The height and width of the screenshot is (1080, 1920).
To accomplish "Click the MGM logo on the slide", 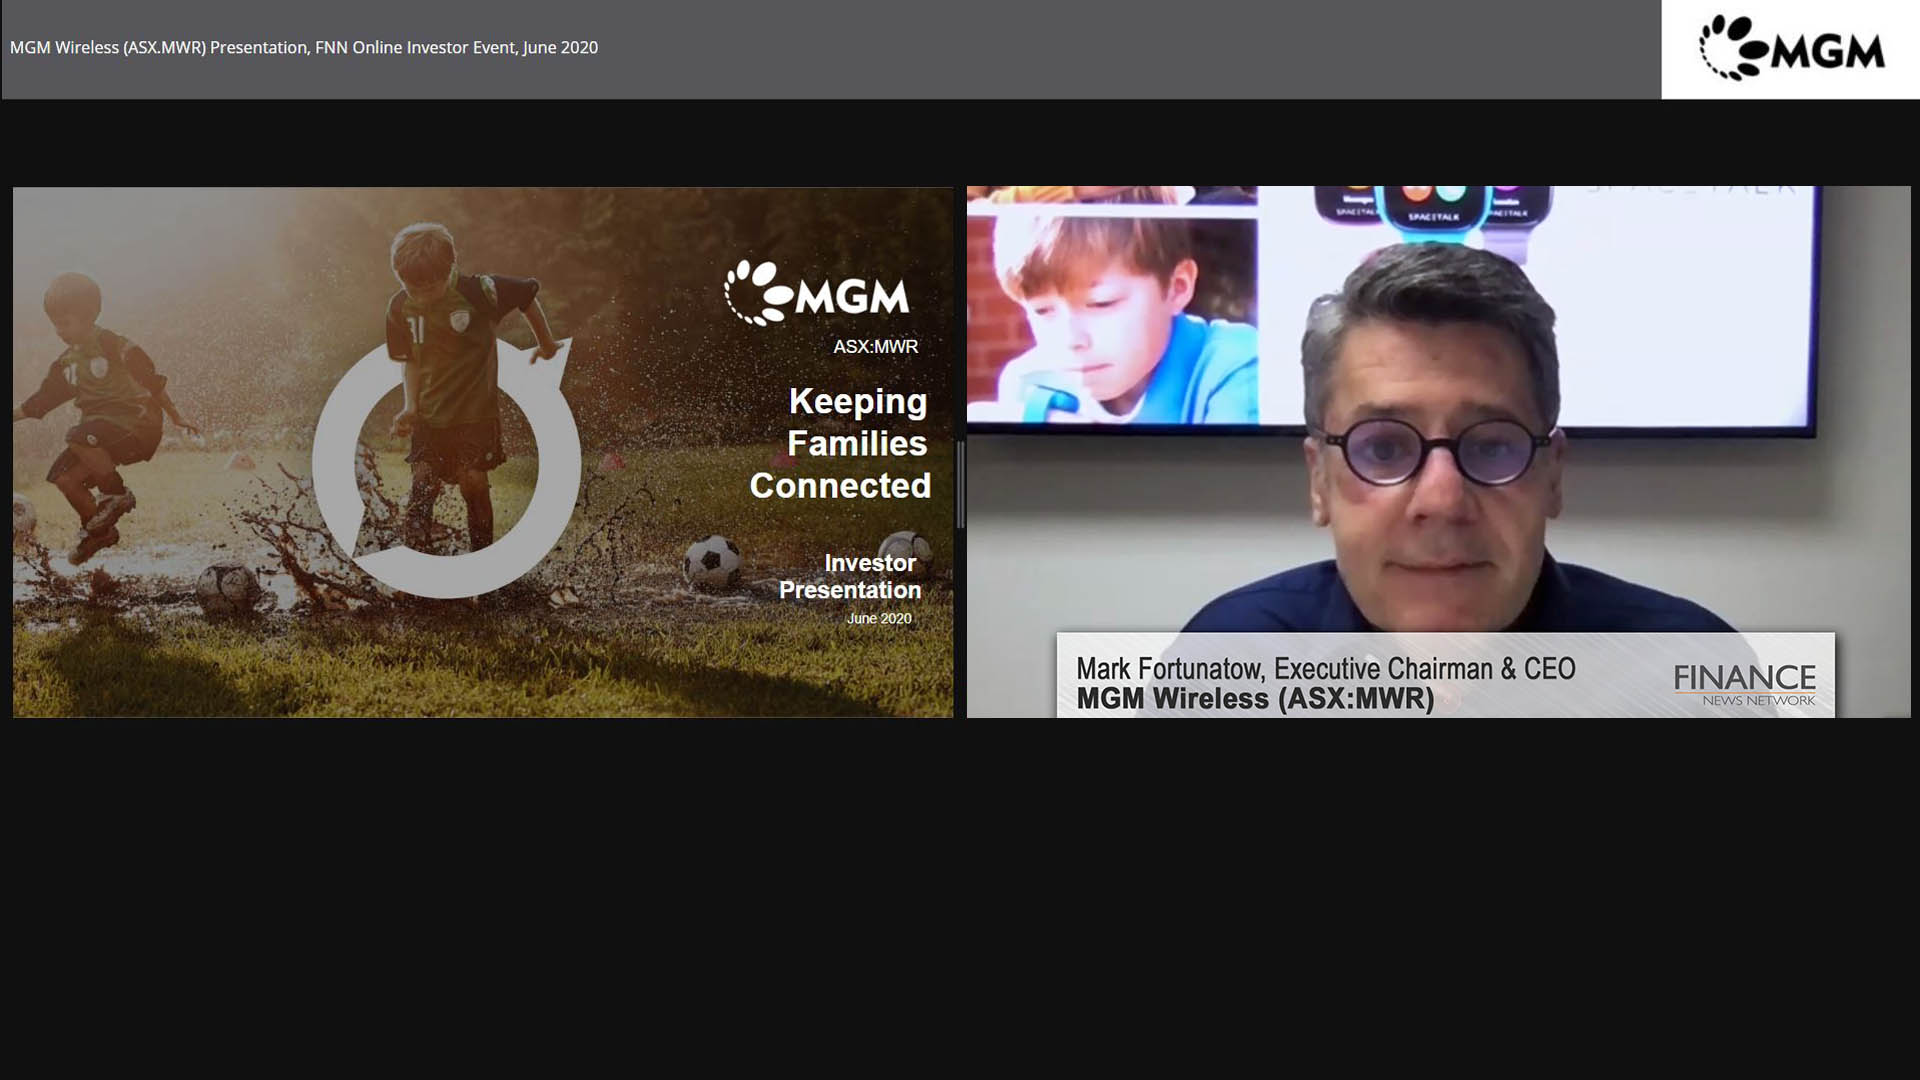I will [x=817, y=293].
